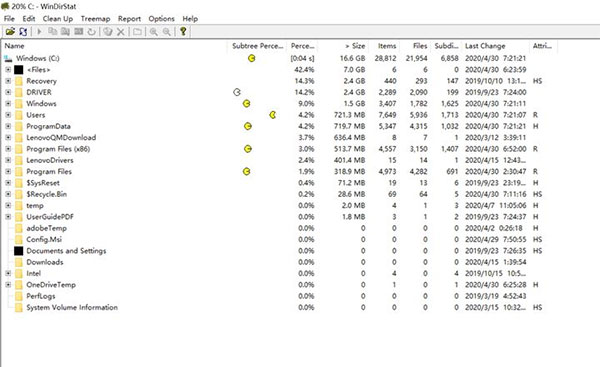The image size is (600, 367).
Task: Expand the Recovery folder node
Action: [8, 81]
